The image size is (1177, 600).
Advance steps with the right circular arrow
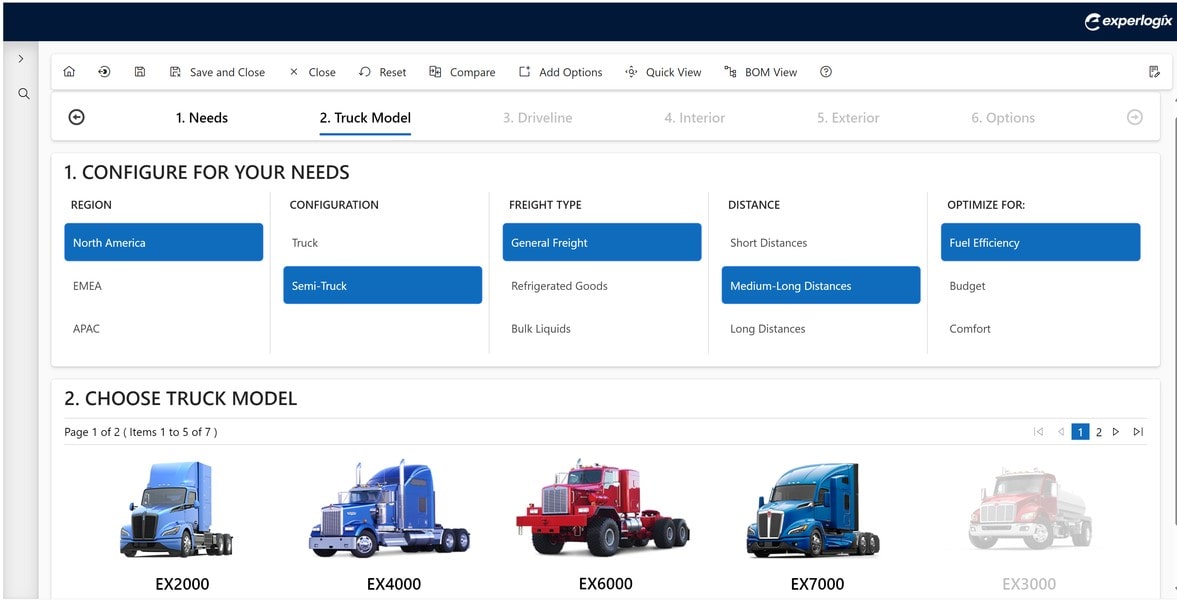tap(1134, 117)
